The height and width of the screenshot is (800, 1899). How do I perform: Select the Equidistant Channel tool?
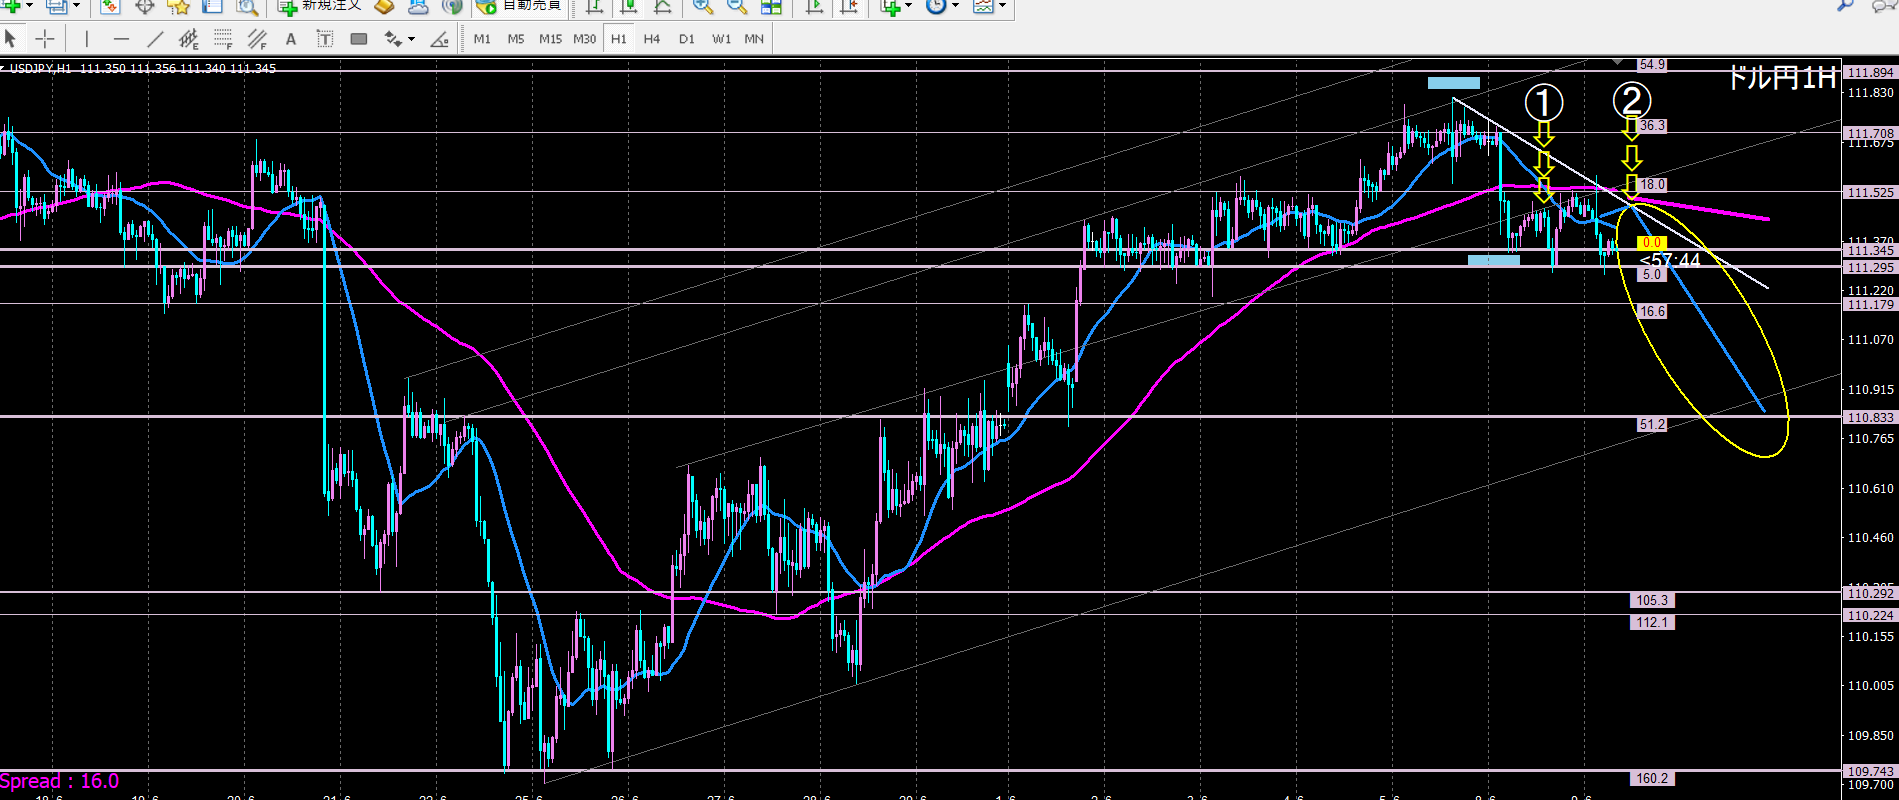tap(189, 39)
